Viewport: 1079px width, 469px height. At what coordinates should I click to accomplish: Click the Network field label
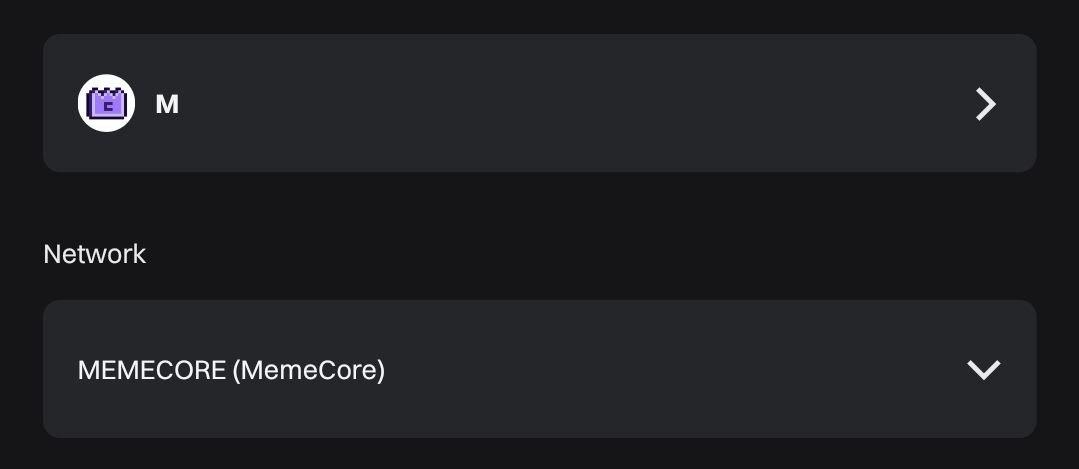click(x=94, y=254)
